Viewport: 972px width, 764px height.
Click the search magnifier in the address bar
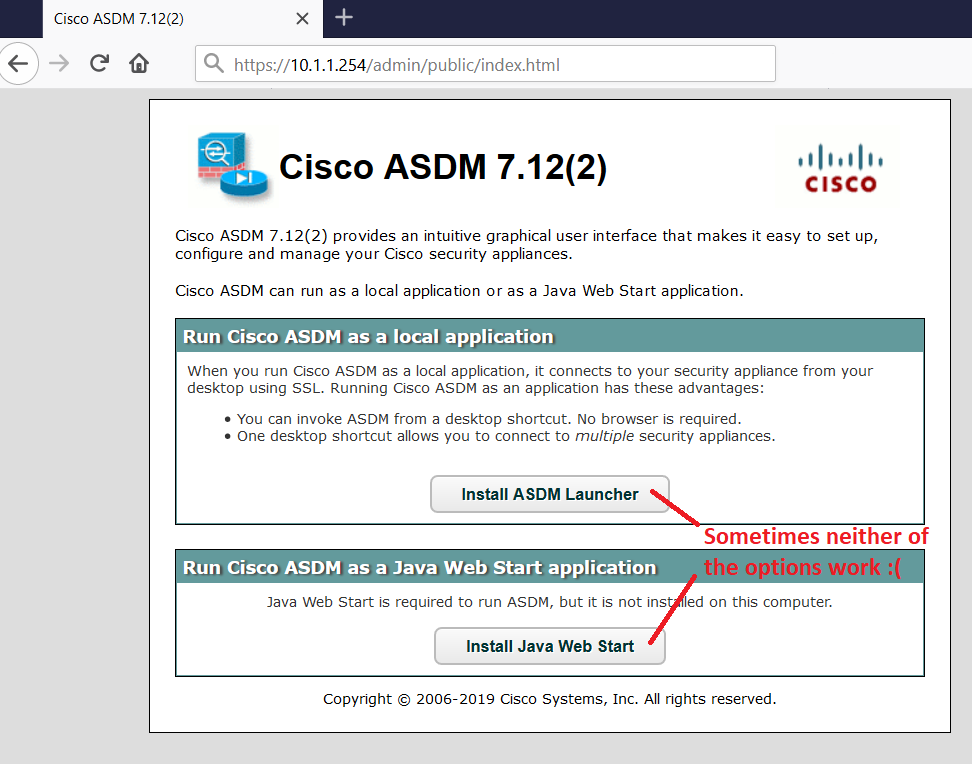tap(214, 63)
